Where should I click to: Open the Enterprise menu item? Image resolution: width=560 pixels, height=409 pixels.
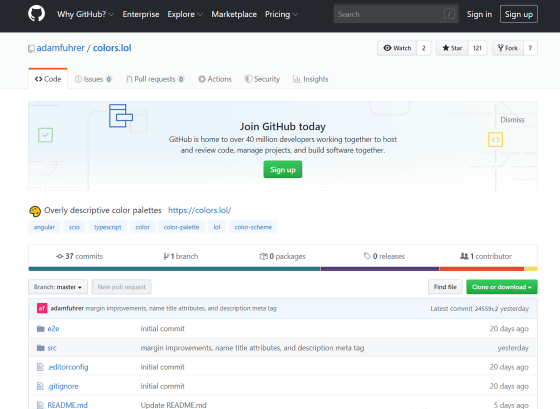click(x=141, y=14)
